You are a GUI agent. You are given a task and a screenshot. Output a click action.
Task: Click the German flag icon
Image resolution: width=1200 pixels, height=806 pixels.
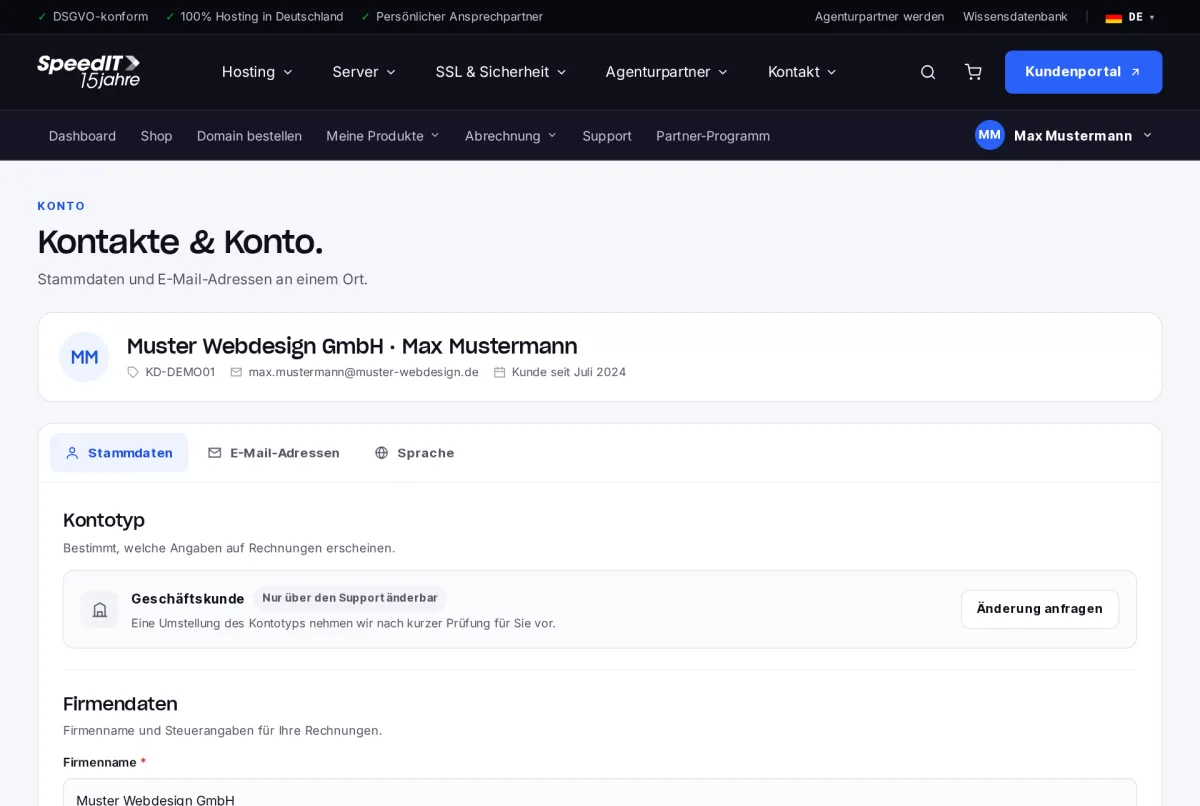[x=1113, y=17]
